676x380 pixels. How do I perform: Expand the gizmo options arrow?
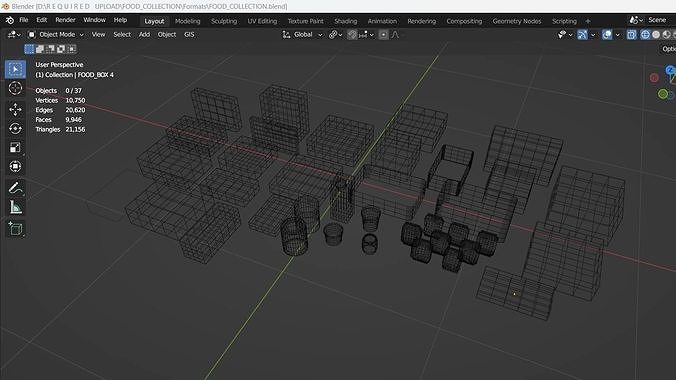coord(593,35)
